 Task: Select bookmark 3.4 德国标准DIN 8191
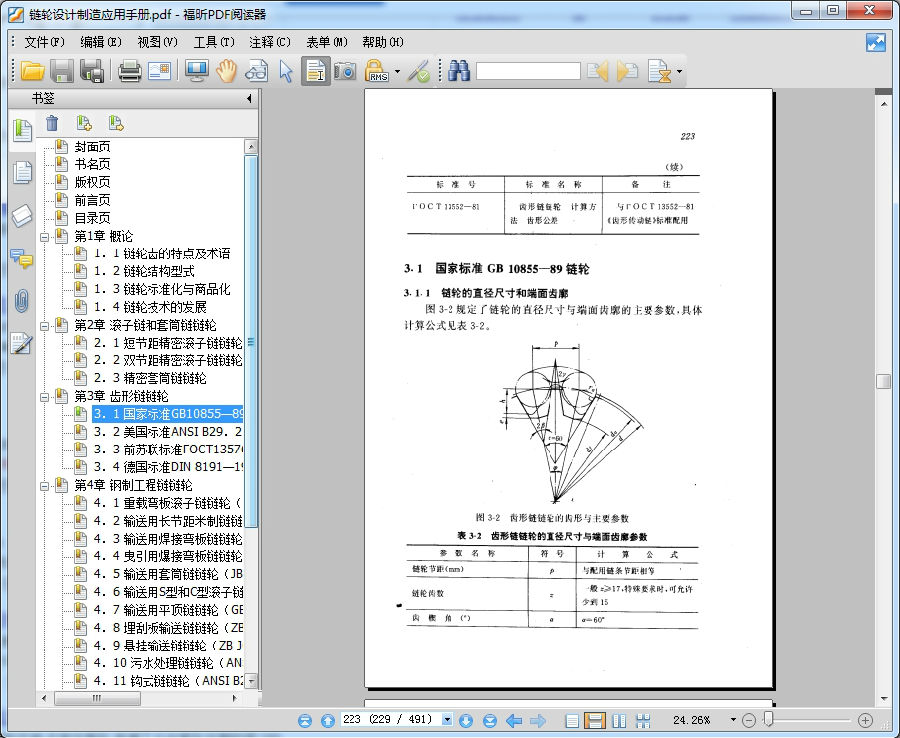[x=168, y=467]
